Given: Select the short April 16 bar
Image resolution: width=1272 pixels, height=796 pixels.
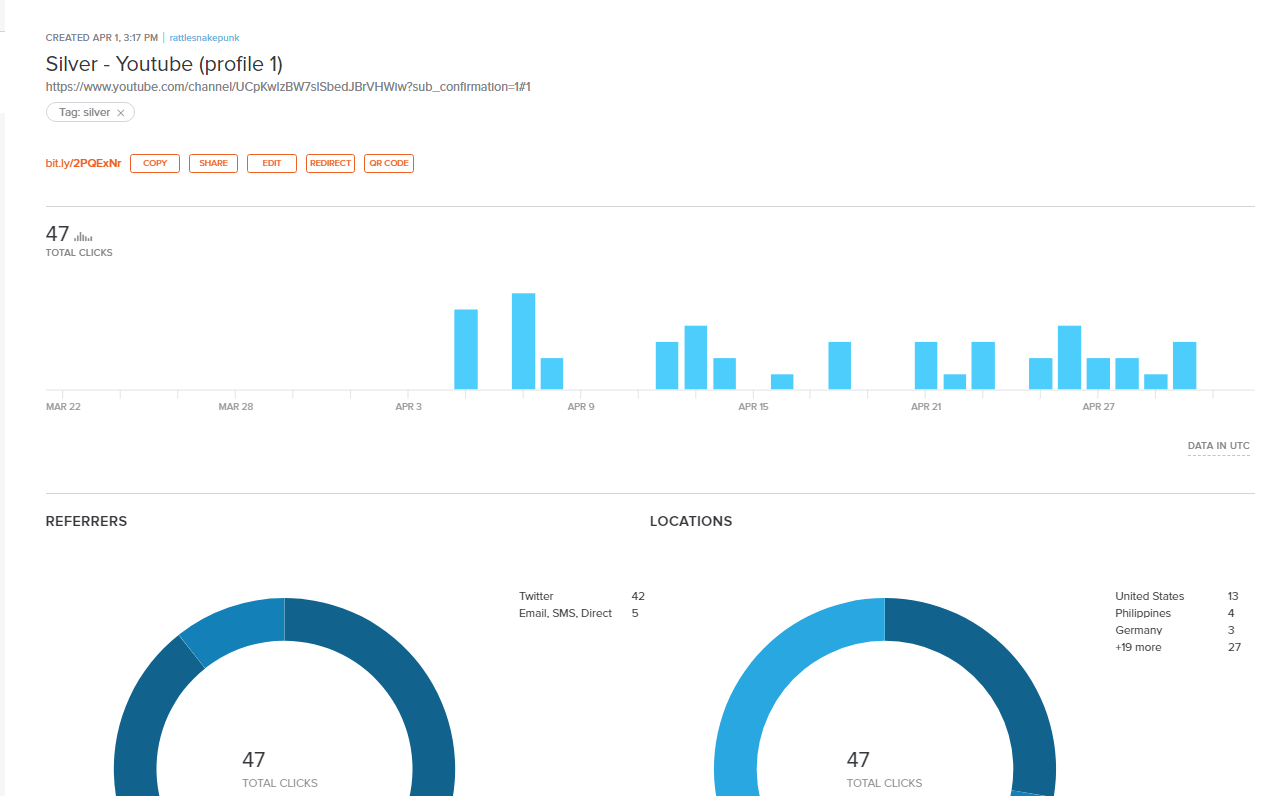Looking at the screenshot, I should (782, 381).
